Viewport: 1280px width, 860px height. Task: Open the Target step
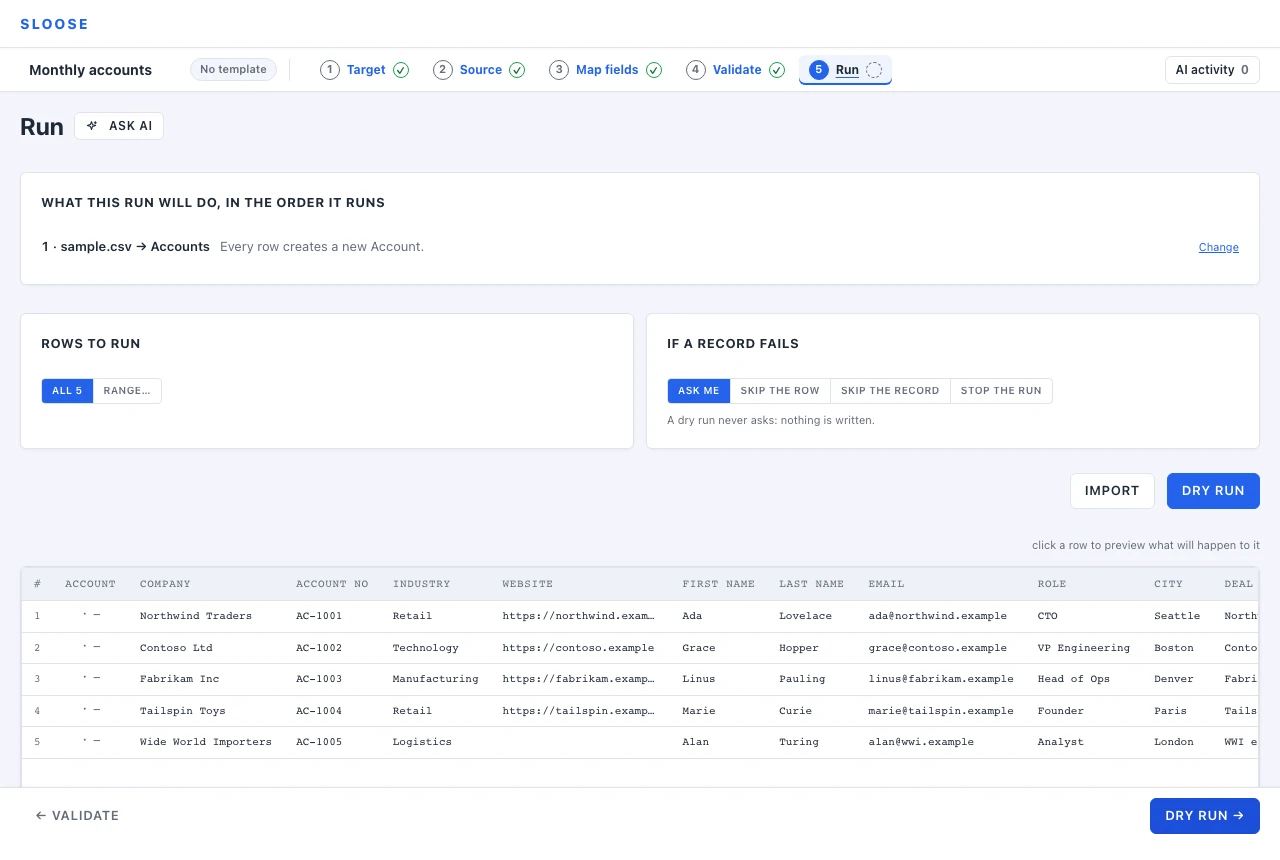point(365,70)
